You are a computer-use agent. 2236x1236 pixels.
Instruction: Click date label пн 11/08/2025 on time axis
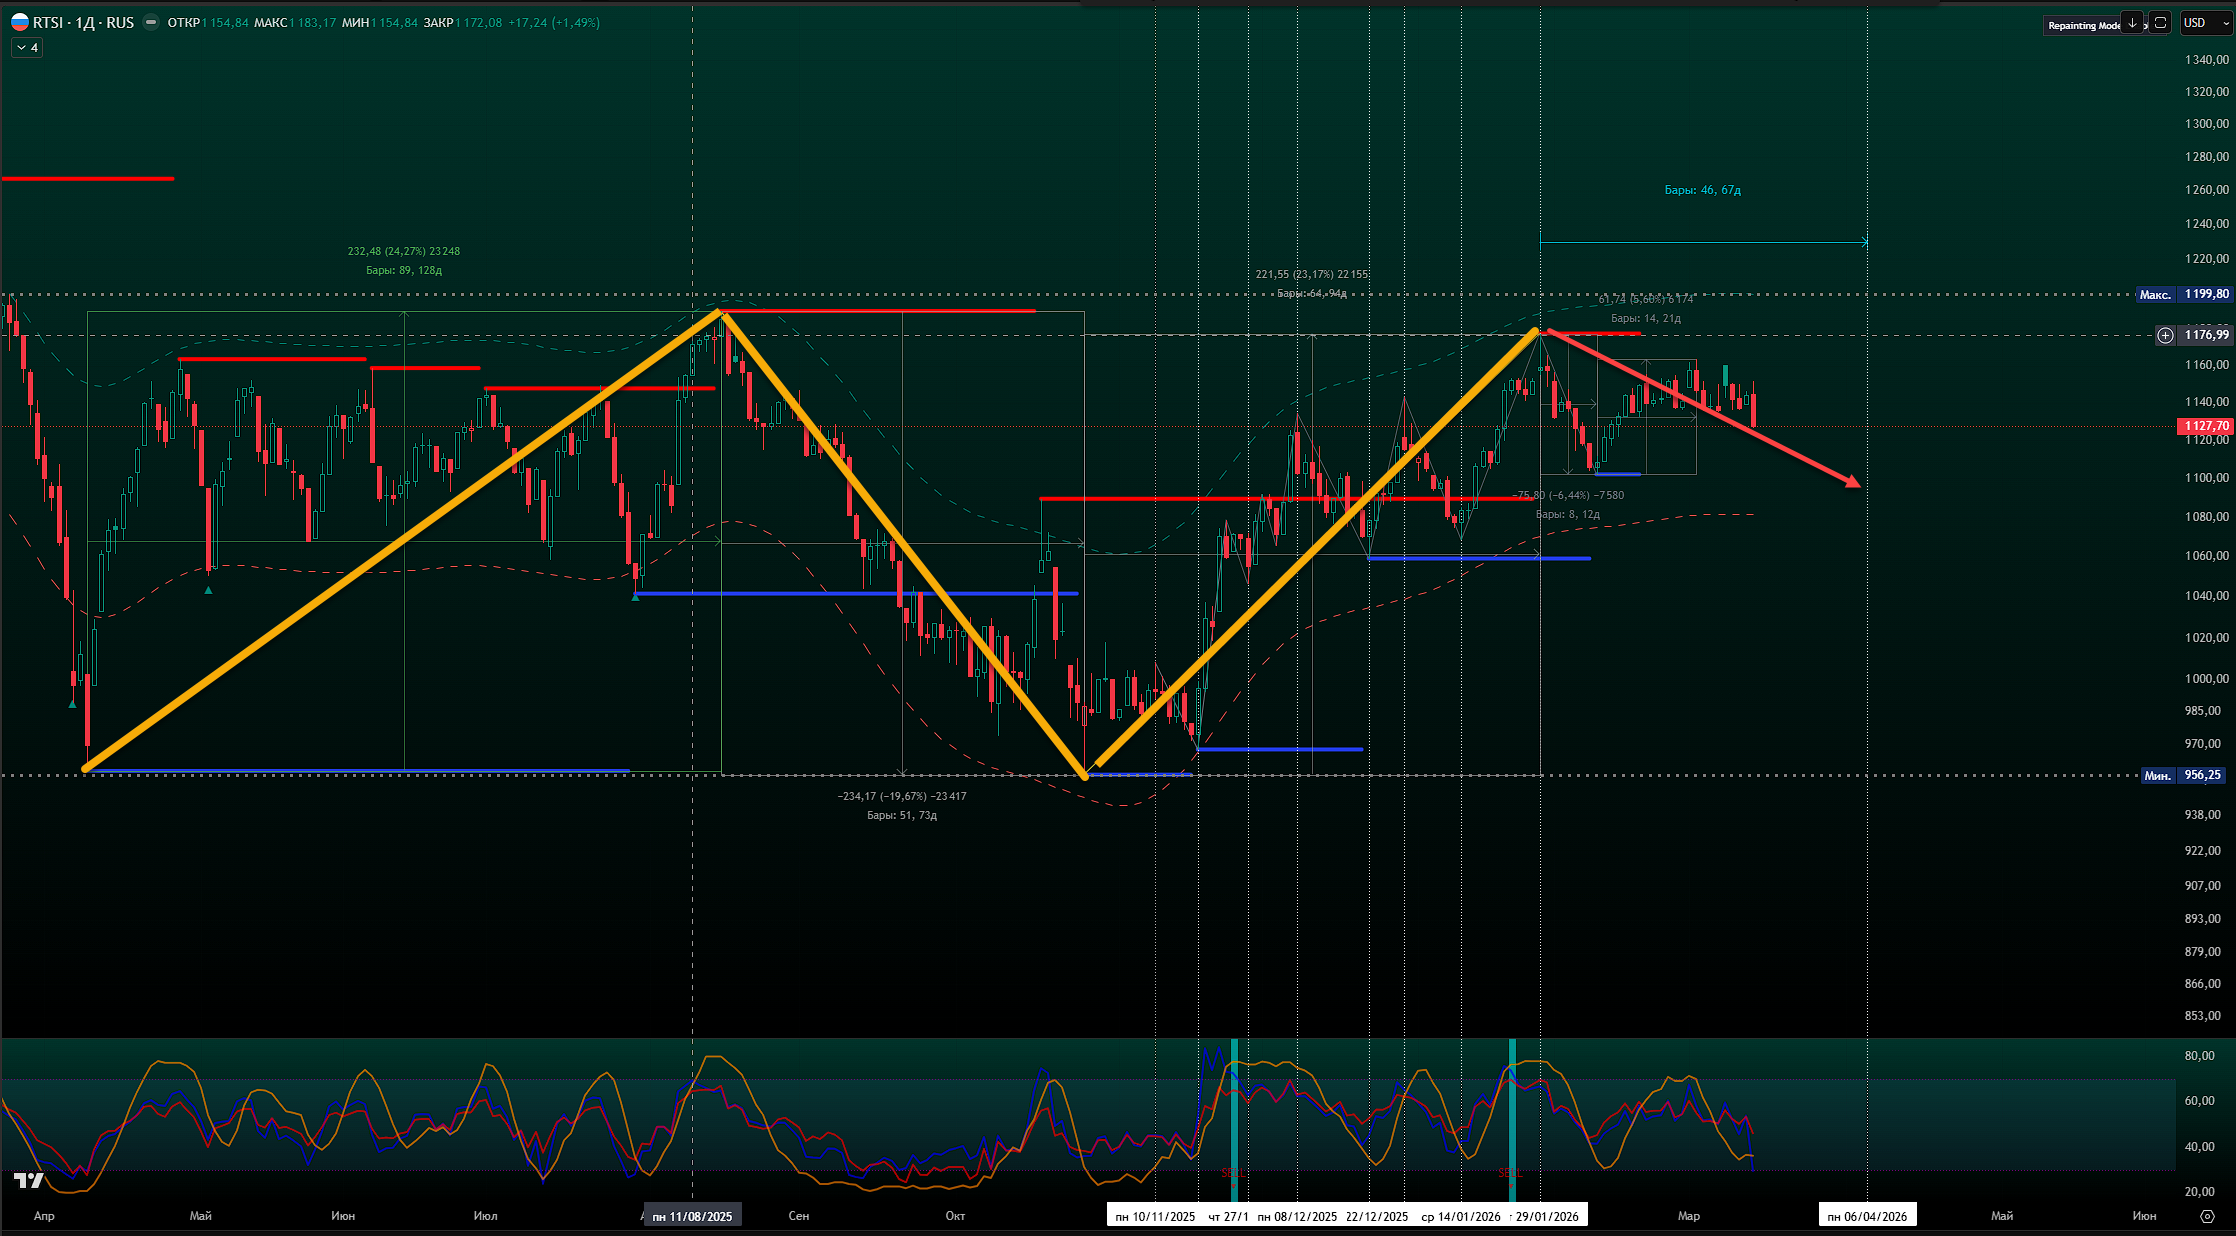(x=692, y=1216)
